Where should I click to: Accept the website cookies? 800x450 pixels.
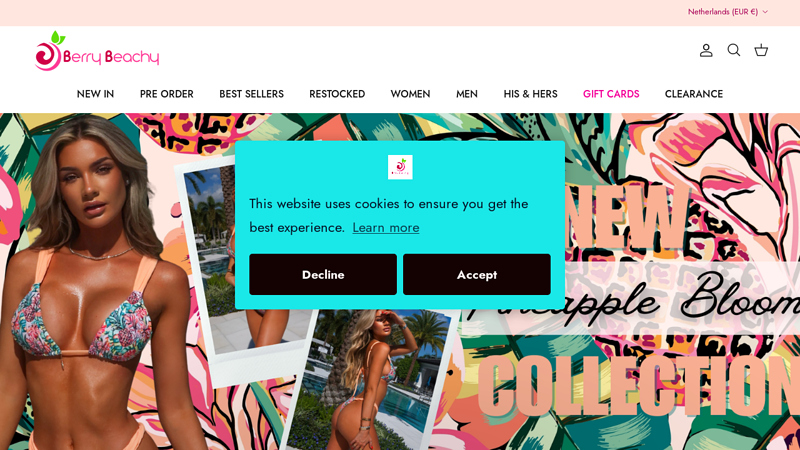click(477, 274)
